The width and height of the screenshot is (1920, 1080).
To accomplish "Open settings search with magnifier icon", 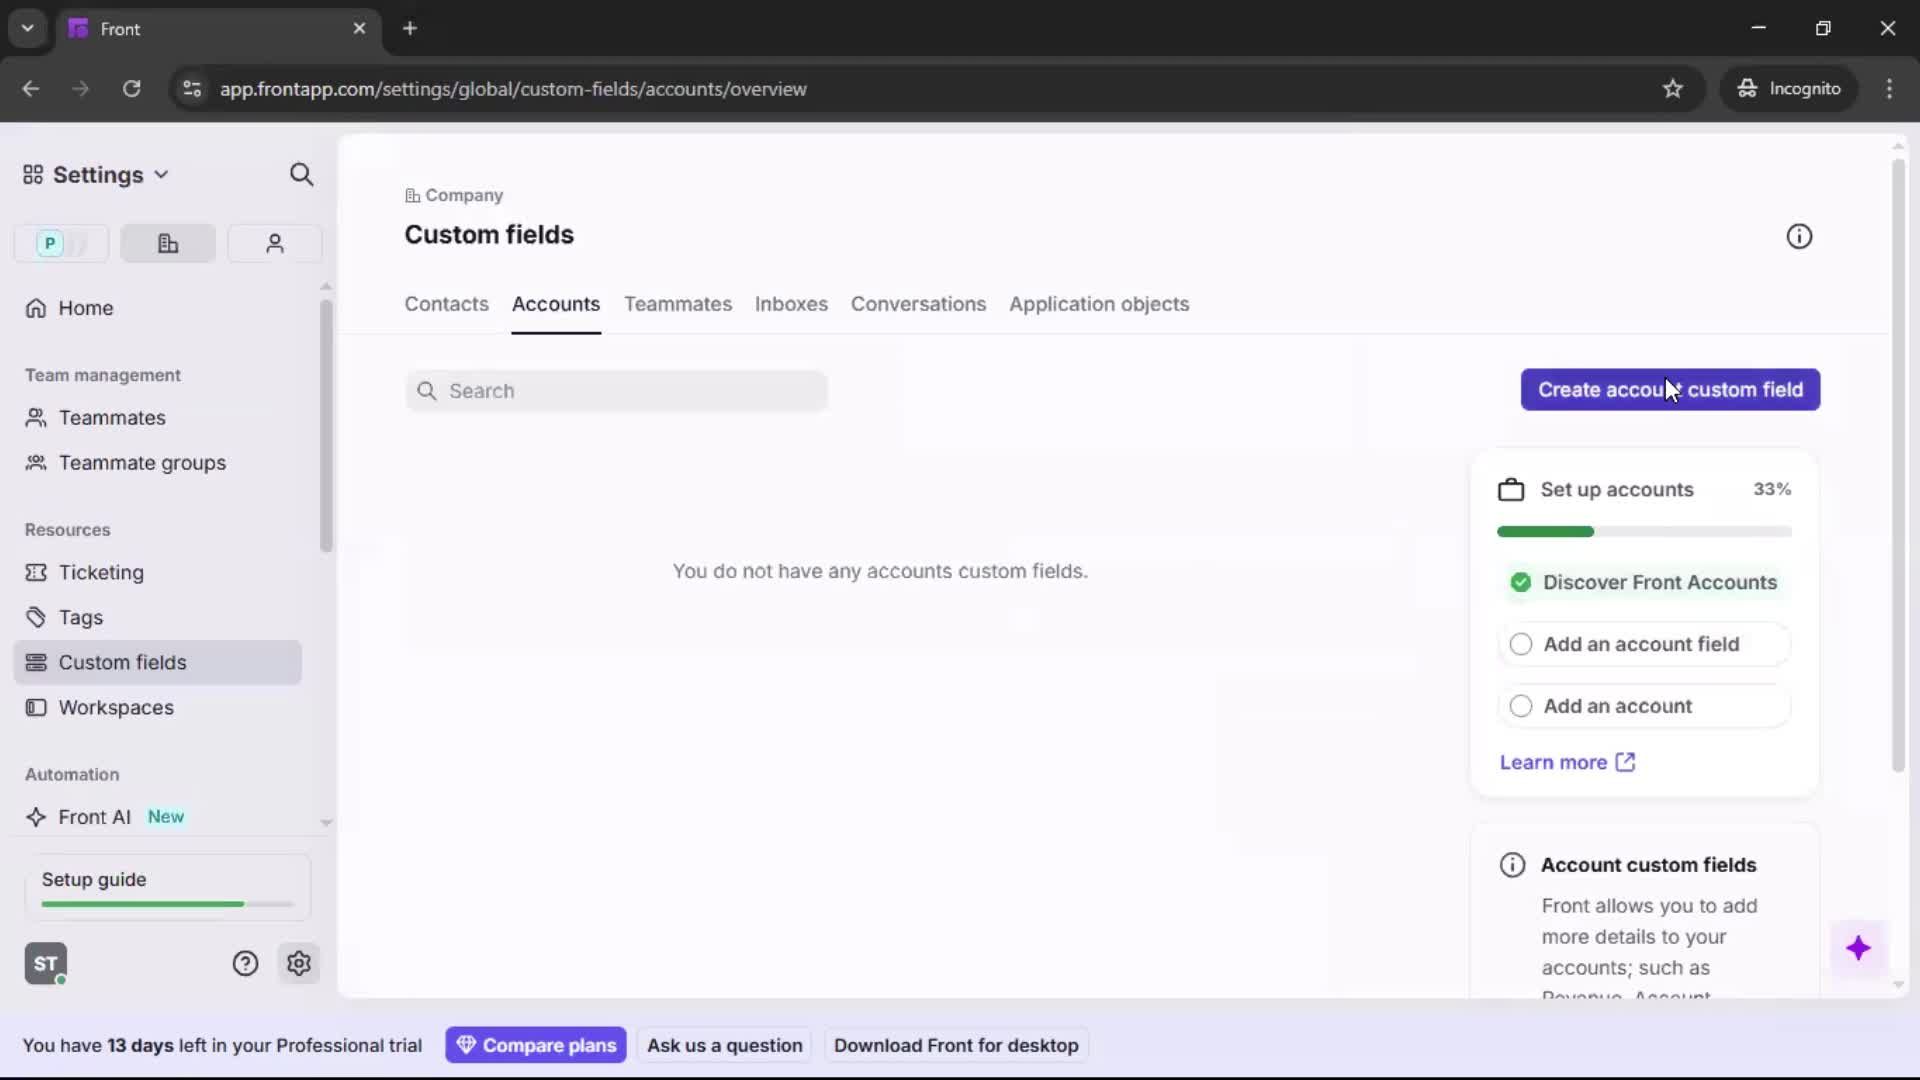I will [302, 174].
